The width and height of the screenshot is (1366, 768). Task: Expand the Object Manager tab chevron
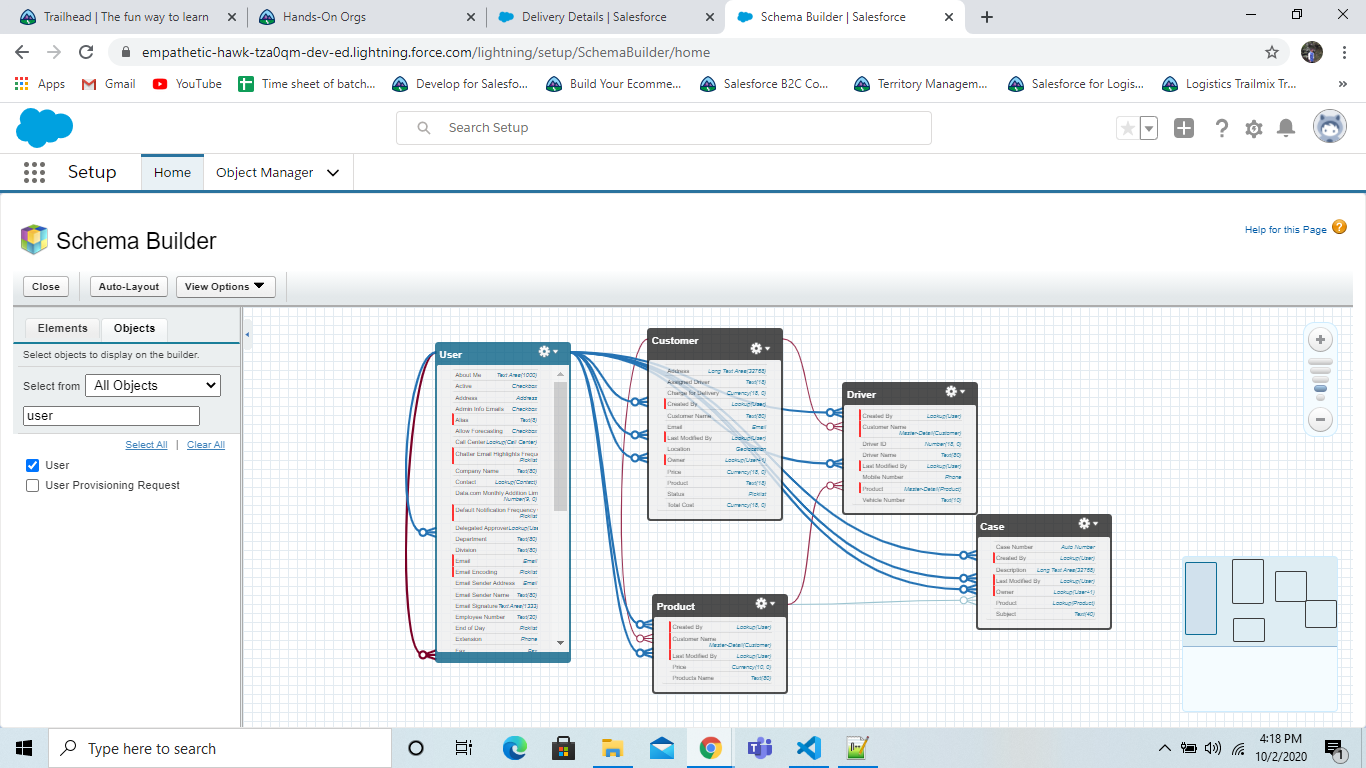click(x=333, y=173)
